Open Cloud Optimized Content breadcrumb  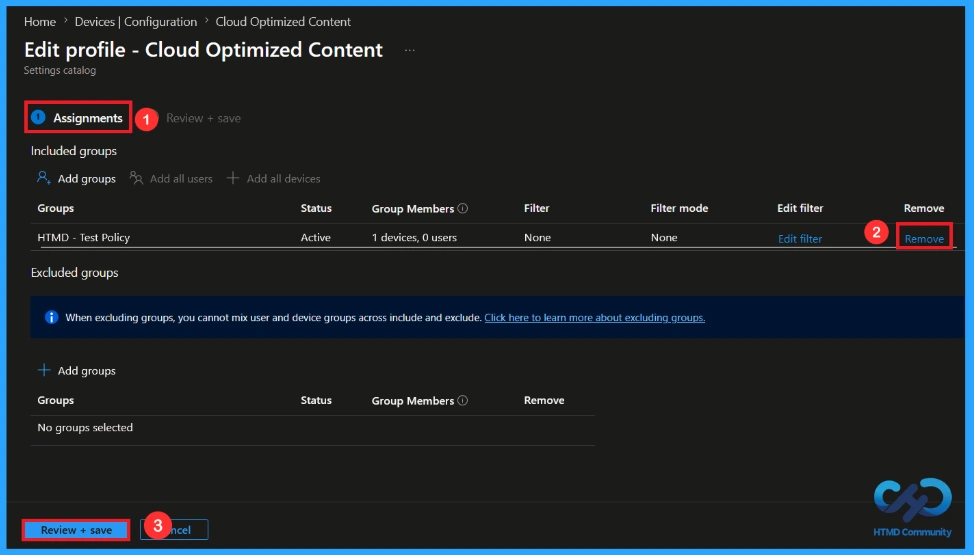(283, 22)
